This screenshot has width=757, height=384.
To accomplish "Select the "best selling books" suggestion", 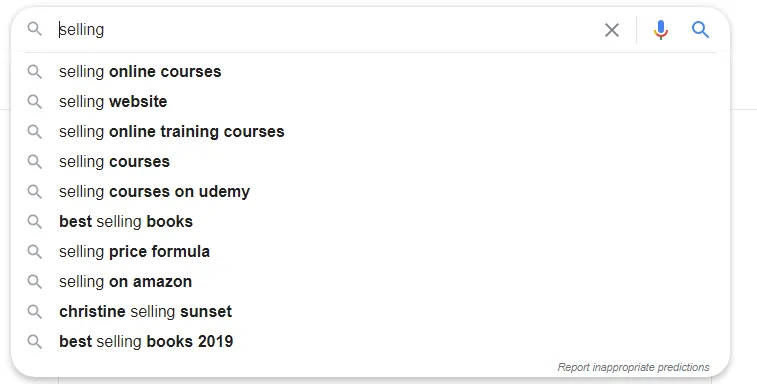I will pos(370,221).
